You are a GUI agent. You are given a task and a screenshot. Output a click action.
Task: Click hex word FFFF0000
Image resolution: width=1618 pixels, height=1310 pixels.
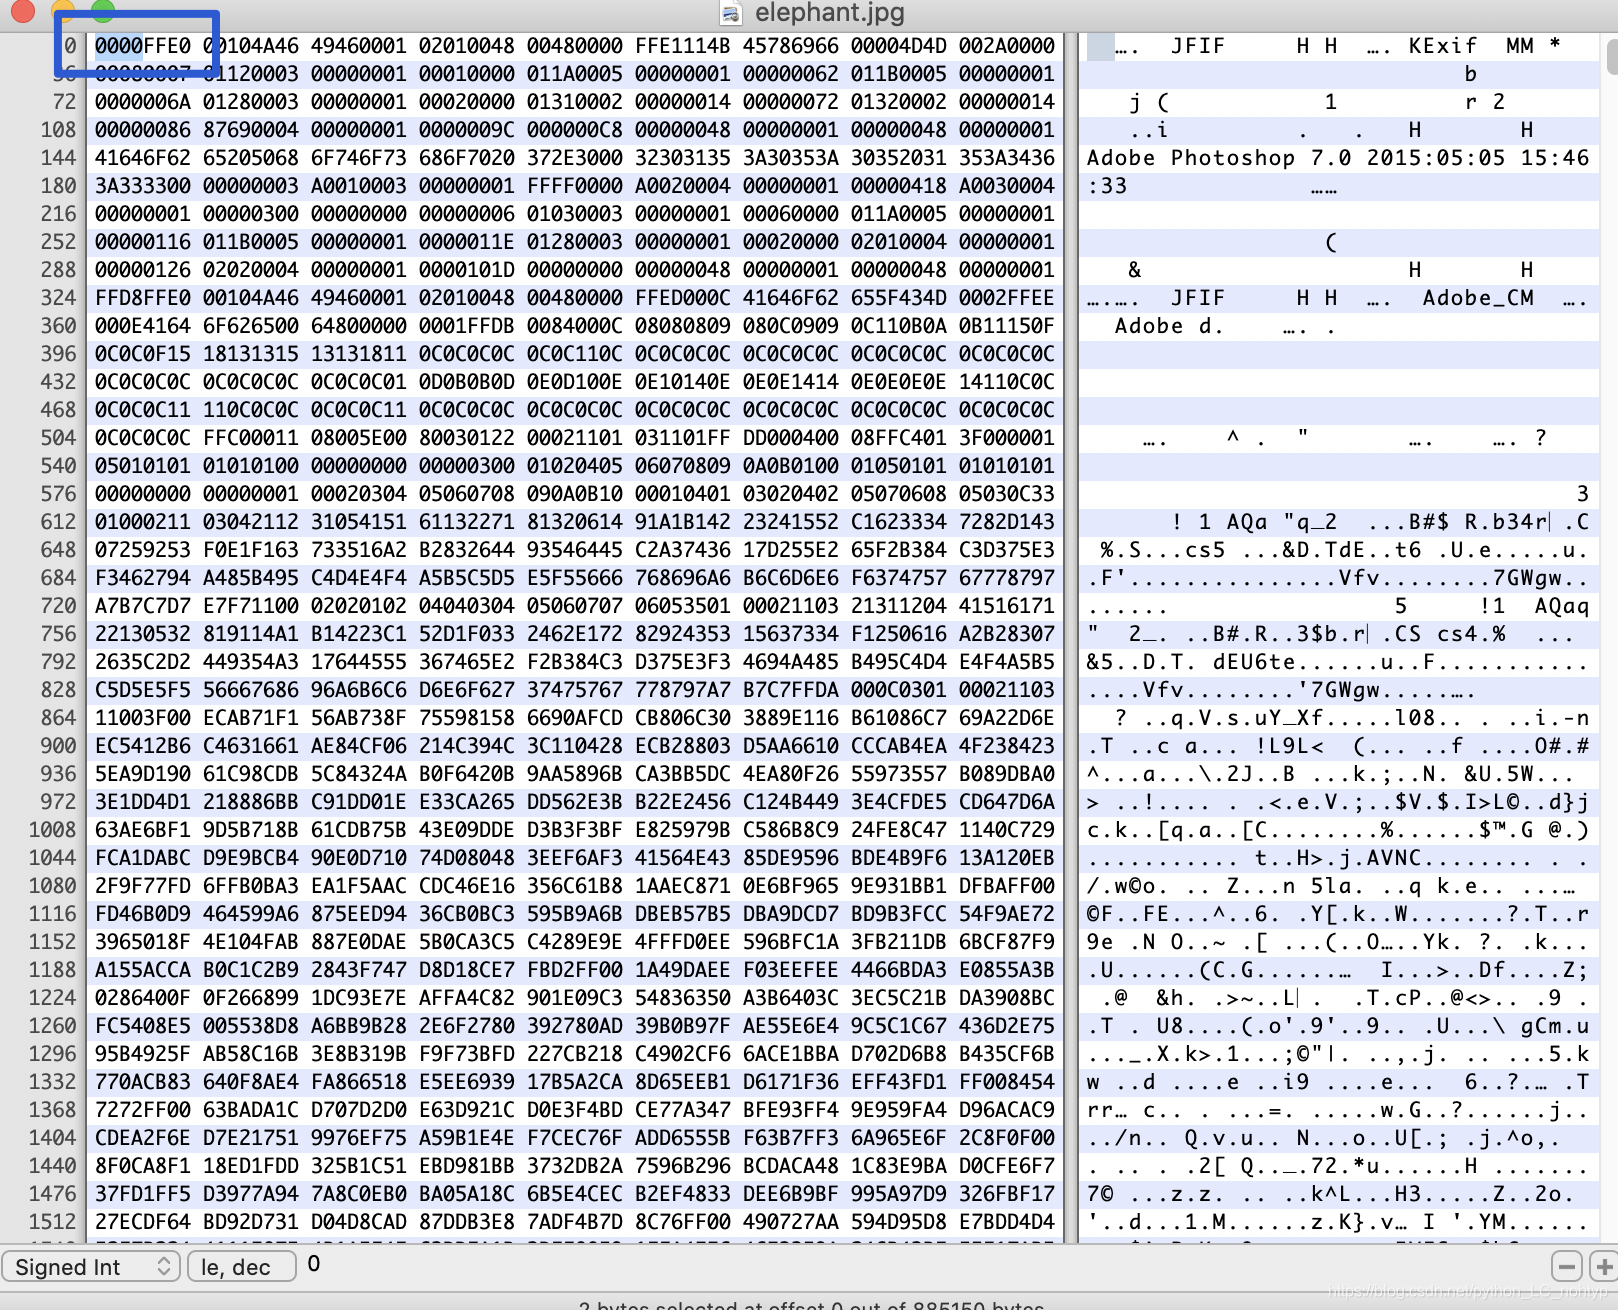coord(574,186)
